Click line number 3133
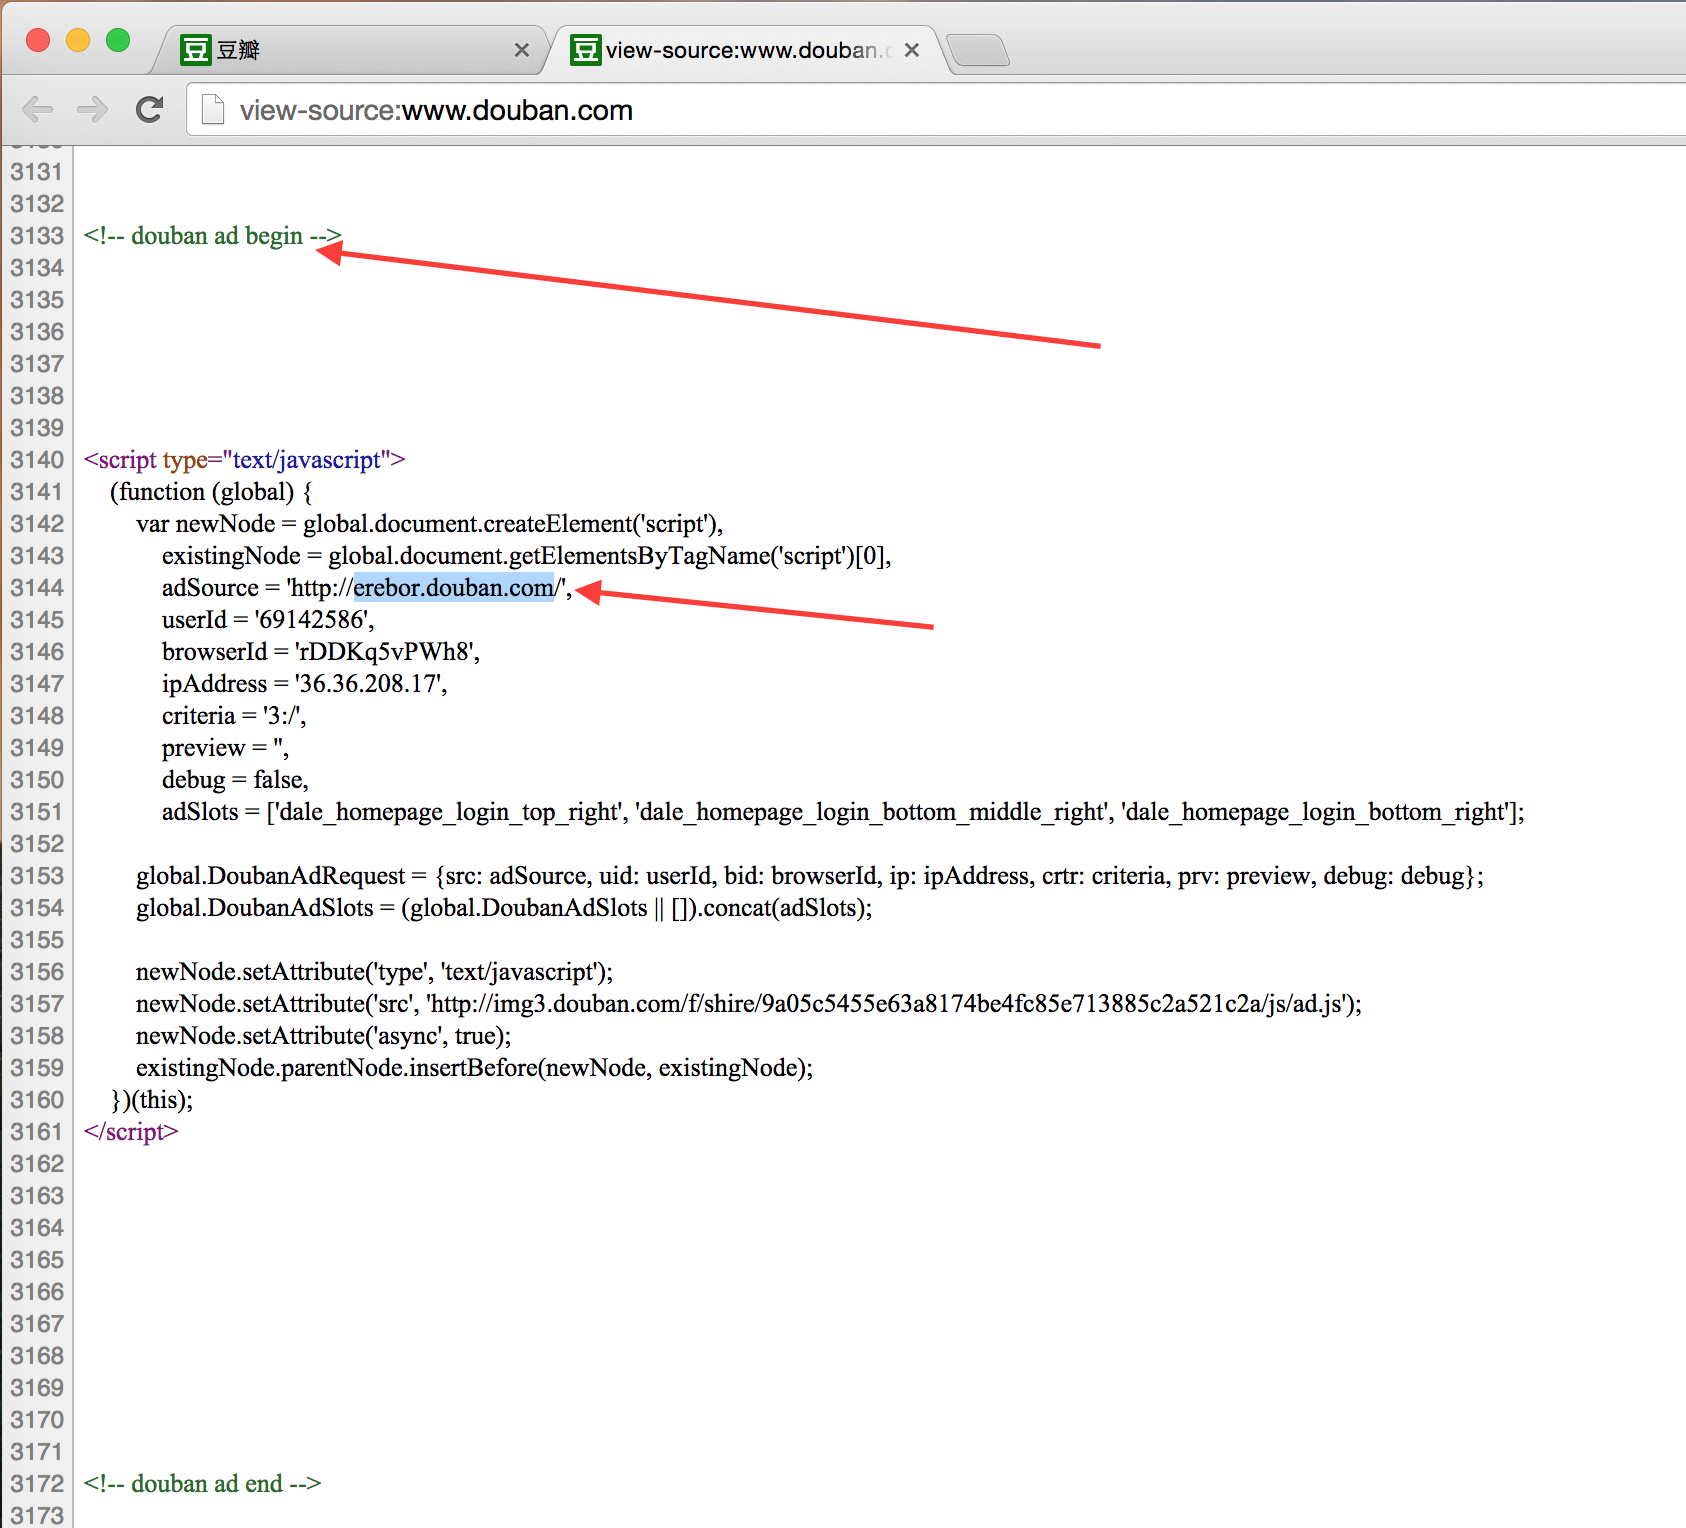The image size is (1686, 1528). (x=37, y=236)
